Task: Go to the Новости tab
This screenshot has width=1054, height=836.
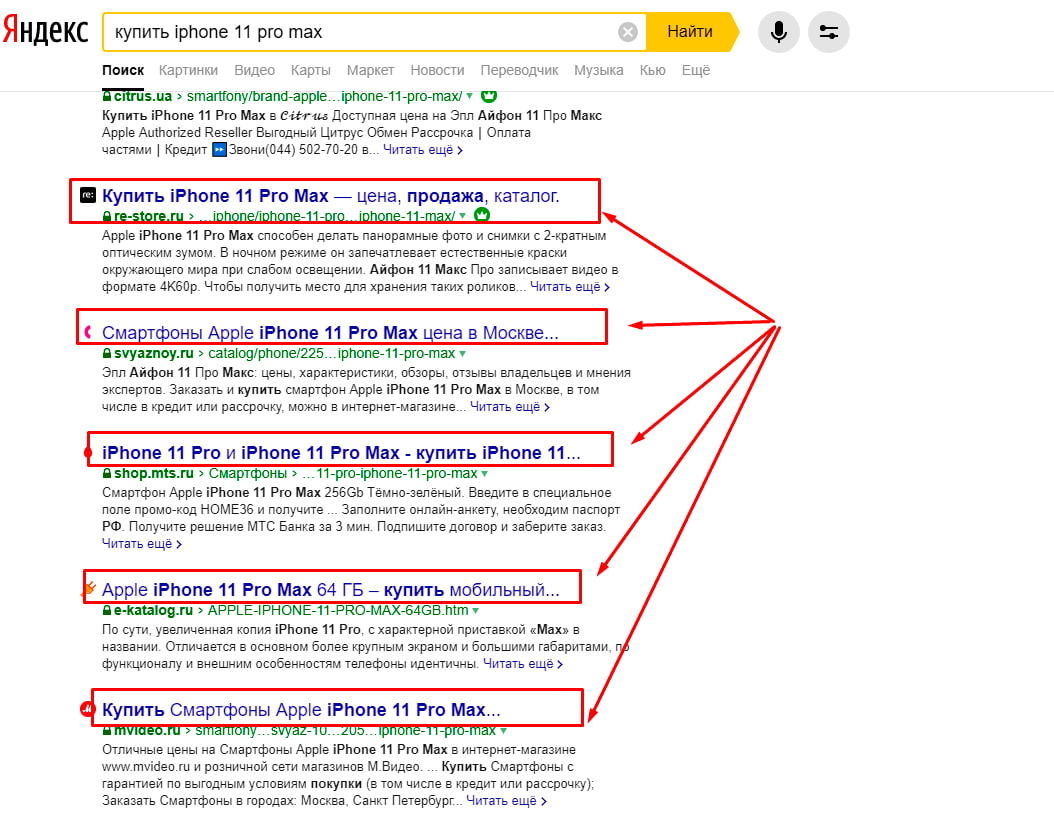Action: coord(437,70)
